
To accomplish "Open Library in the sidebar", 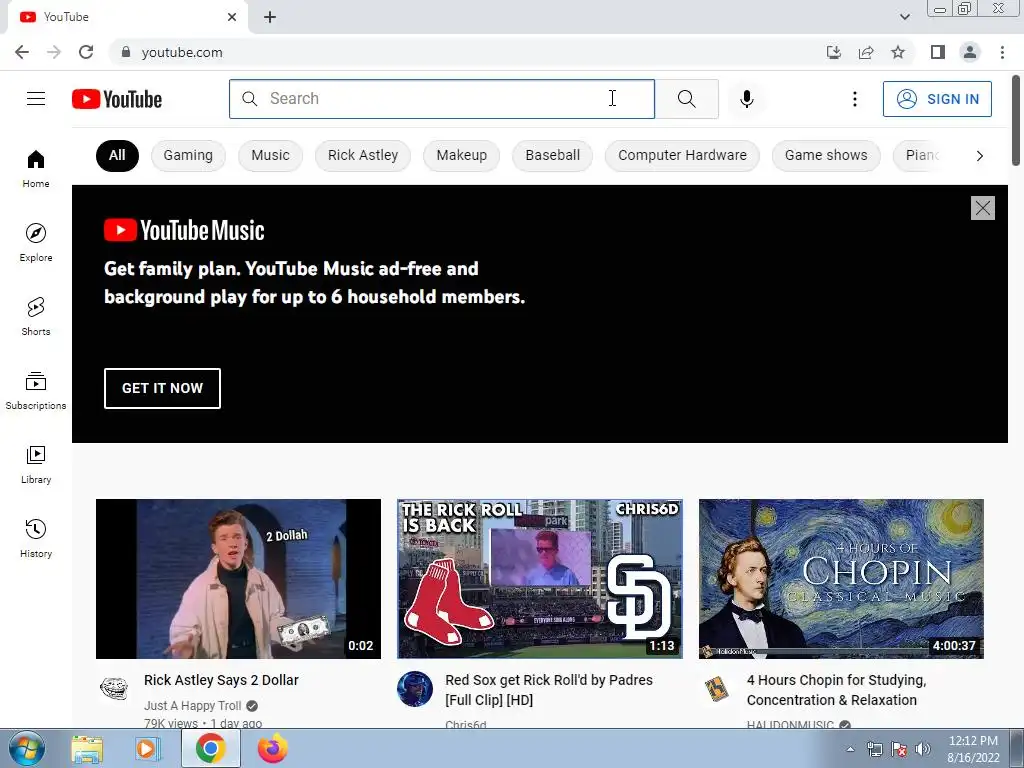I will [x=36, y=464].
